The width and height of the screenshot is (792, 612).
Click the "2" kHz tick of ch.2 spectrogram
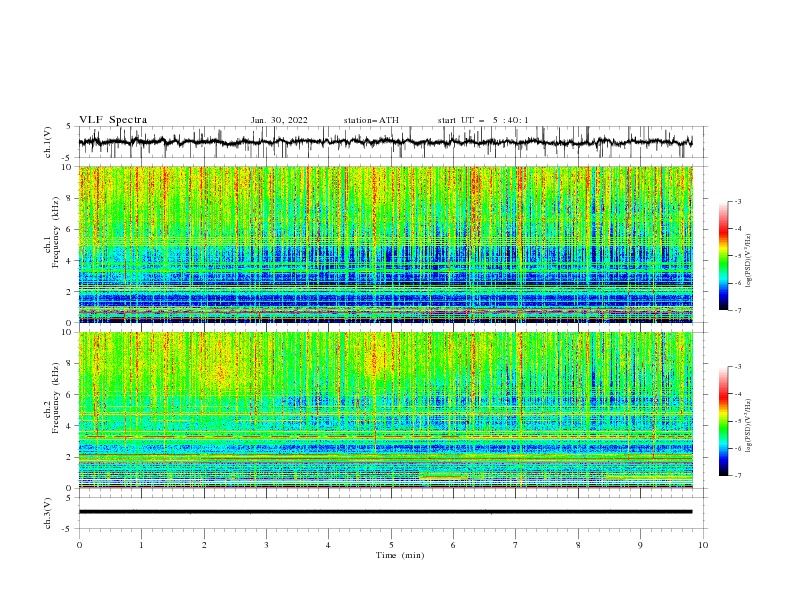tap(70, 457)
